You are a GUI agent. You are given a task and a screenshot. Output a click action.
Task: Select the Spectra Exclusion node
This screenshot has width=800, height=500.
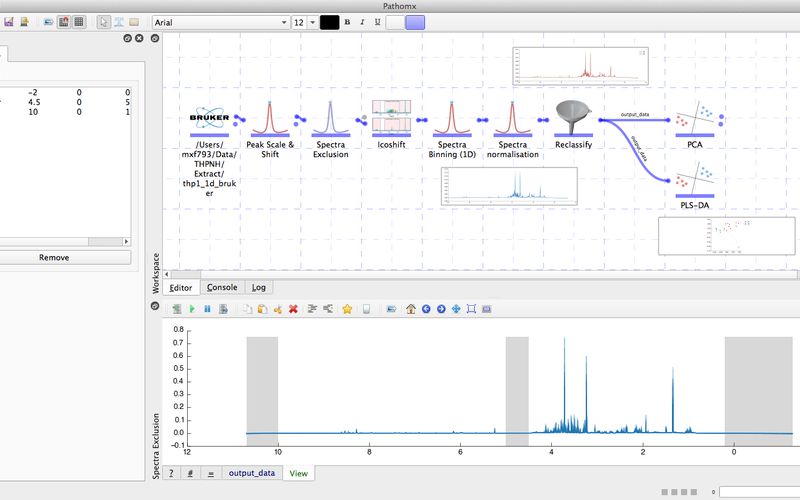click(331, 119)
